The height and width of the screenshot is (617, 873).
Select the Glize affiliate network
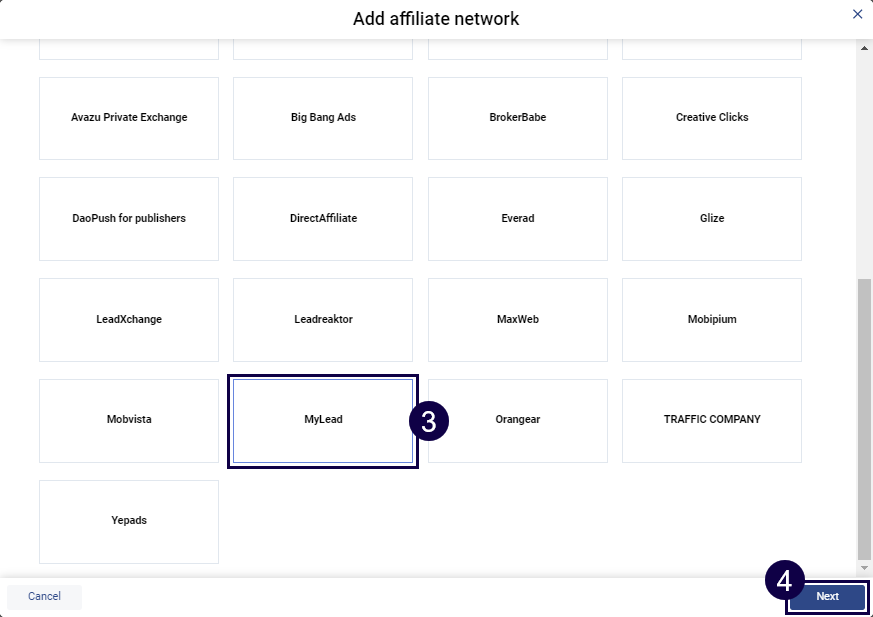(x=712, y=219)
